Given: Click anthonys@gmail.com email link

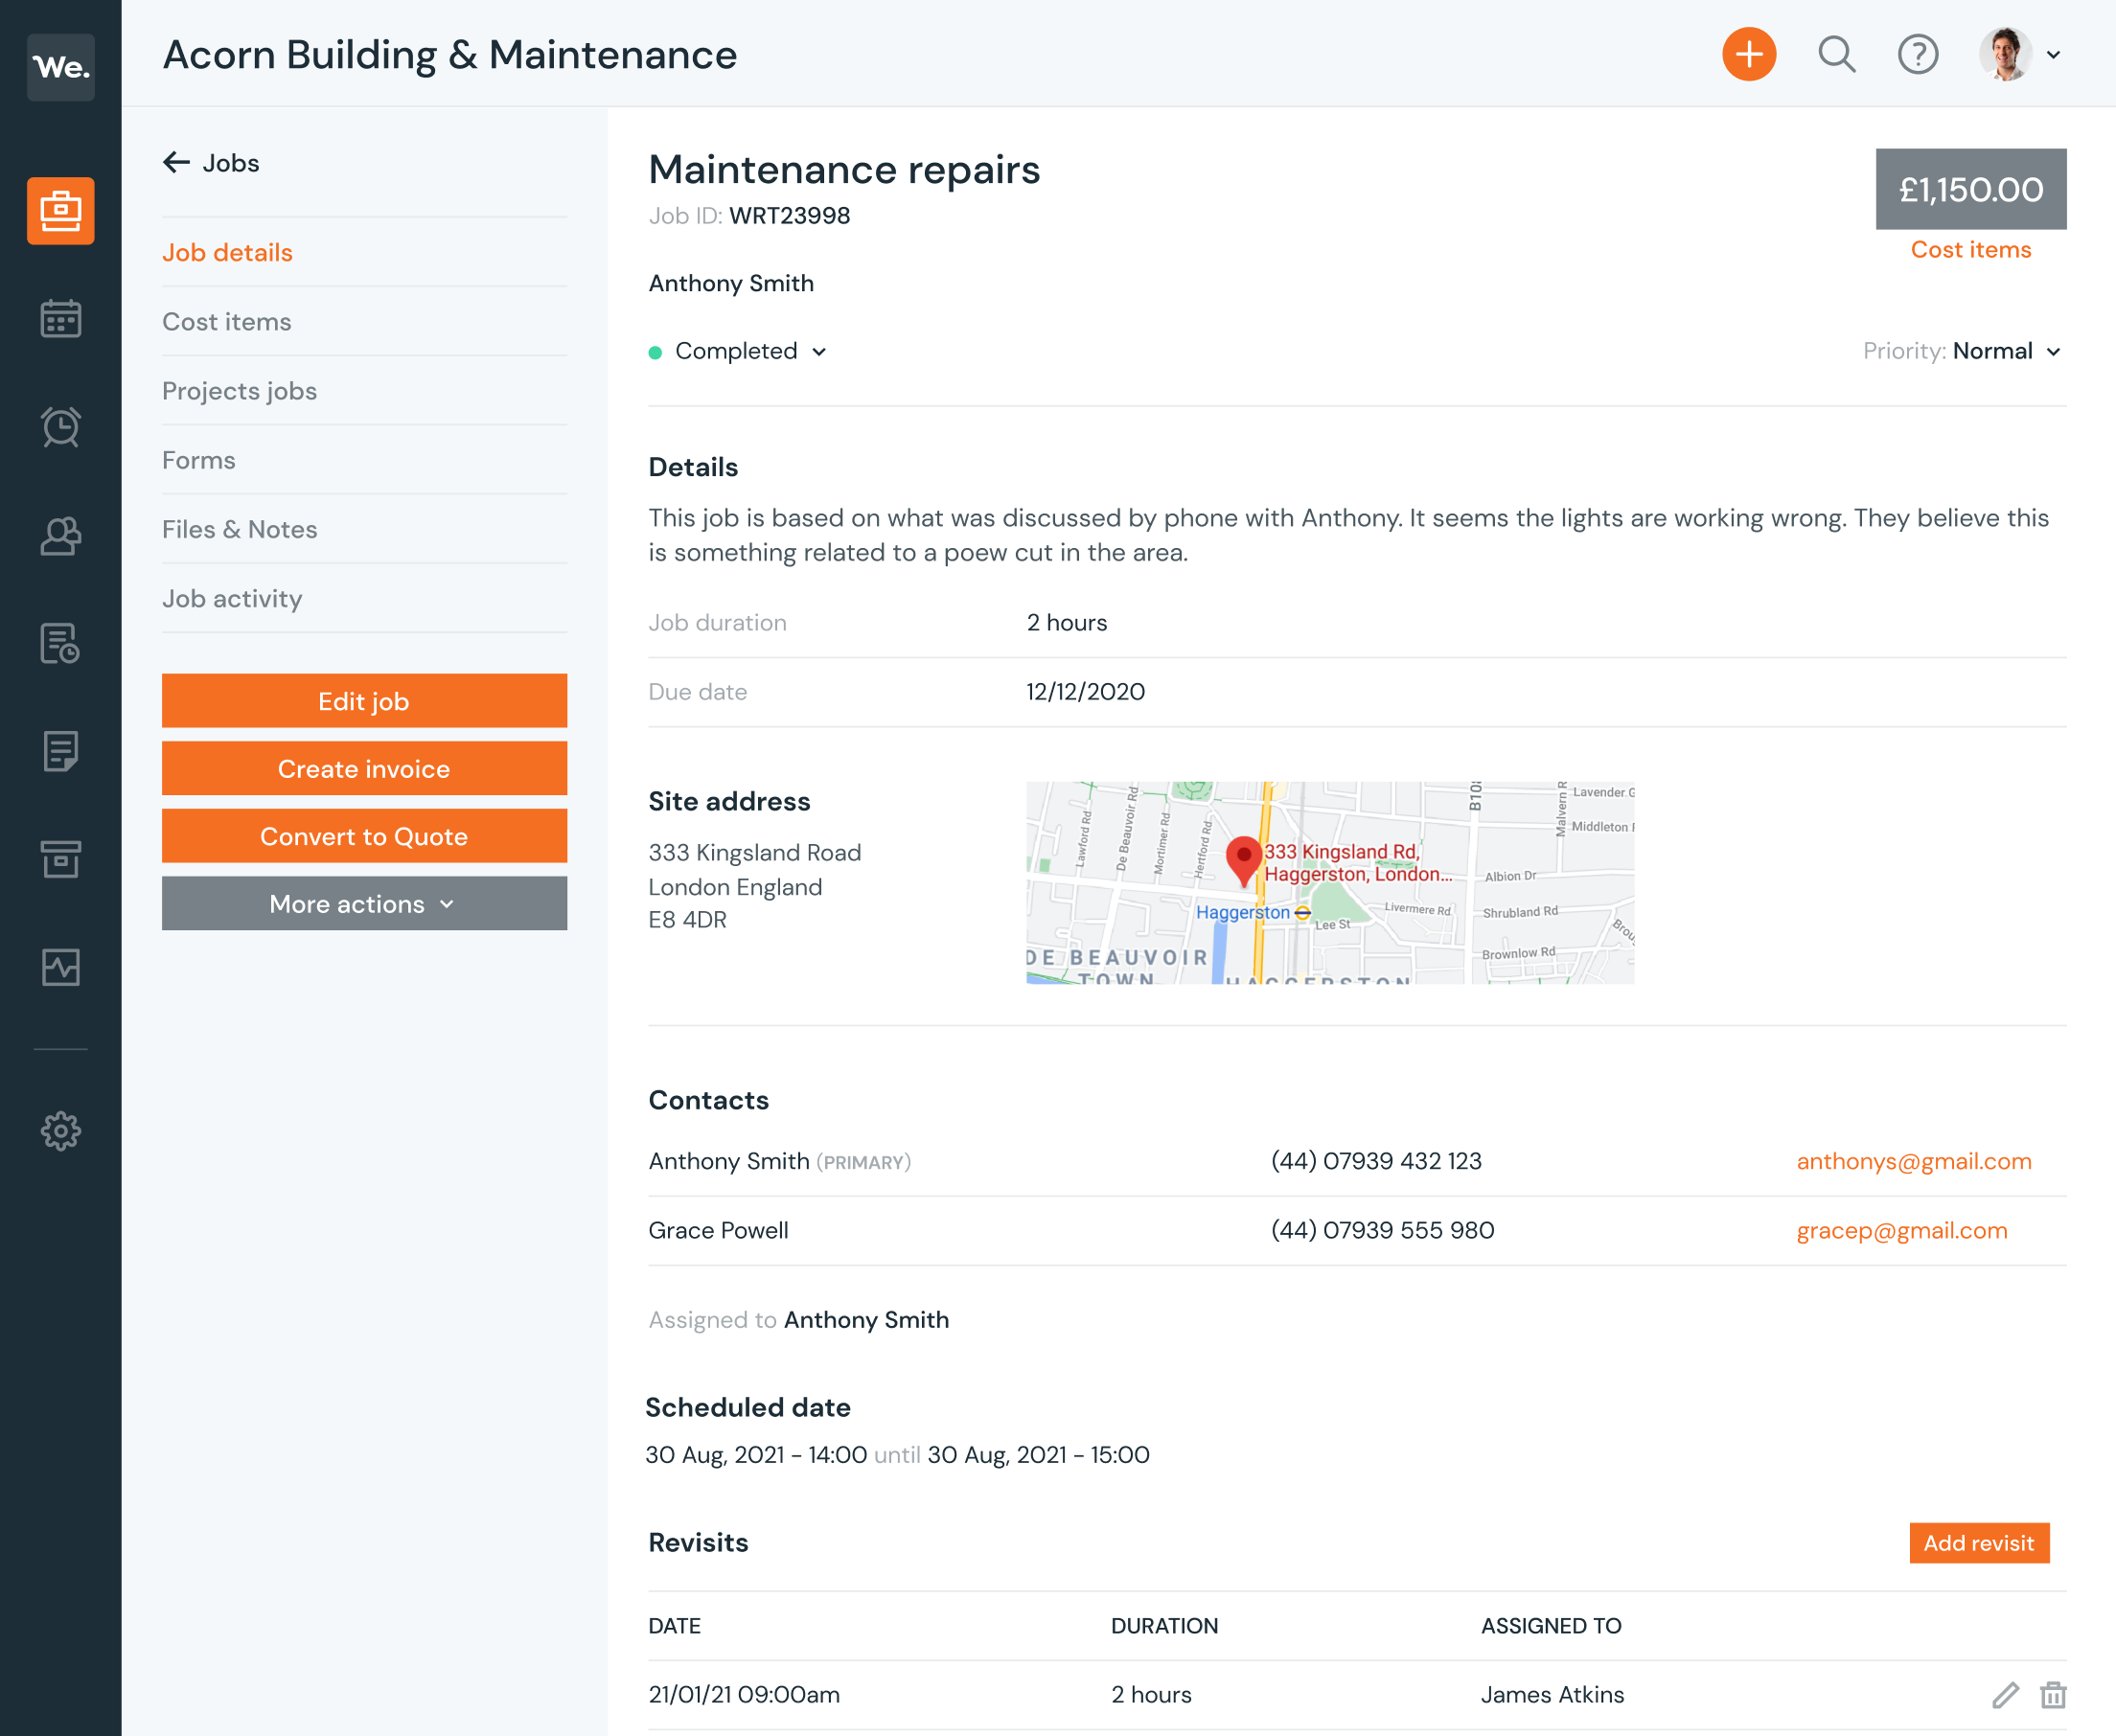Looking at the screenshot, I should pos(1912,1161).
